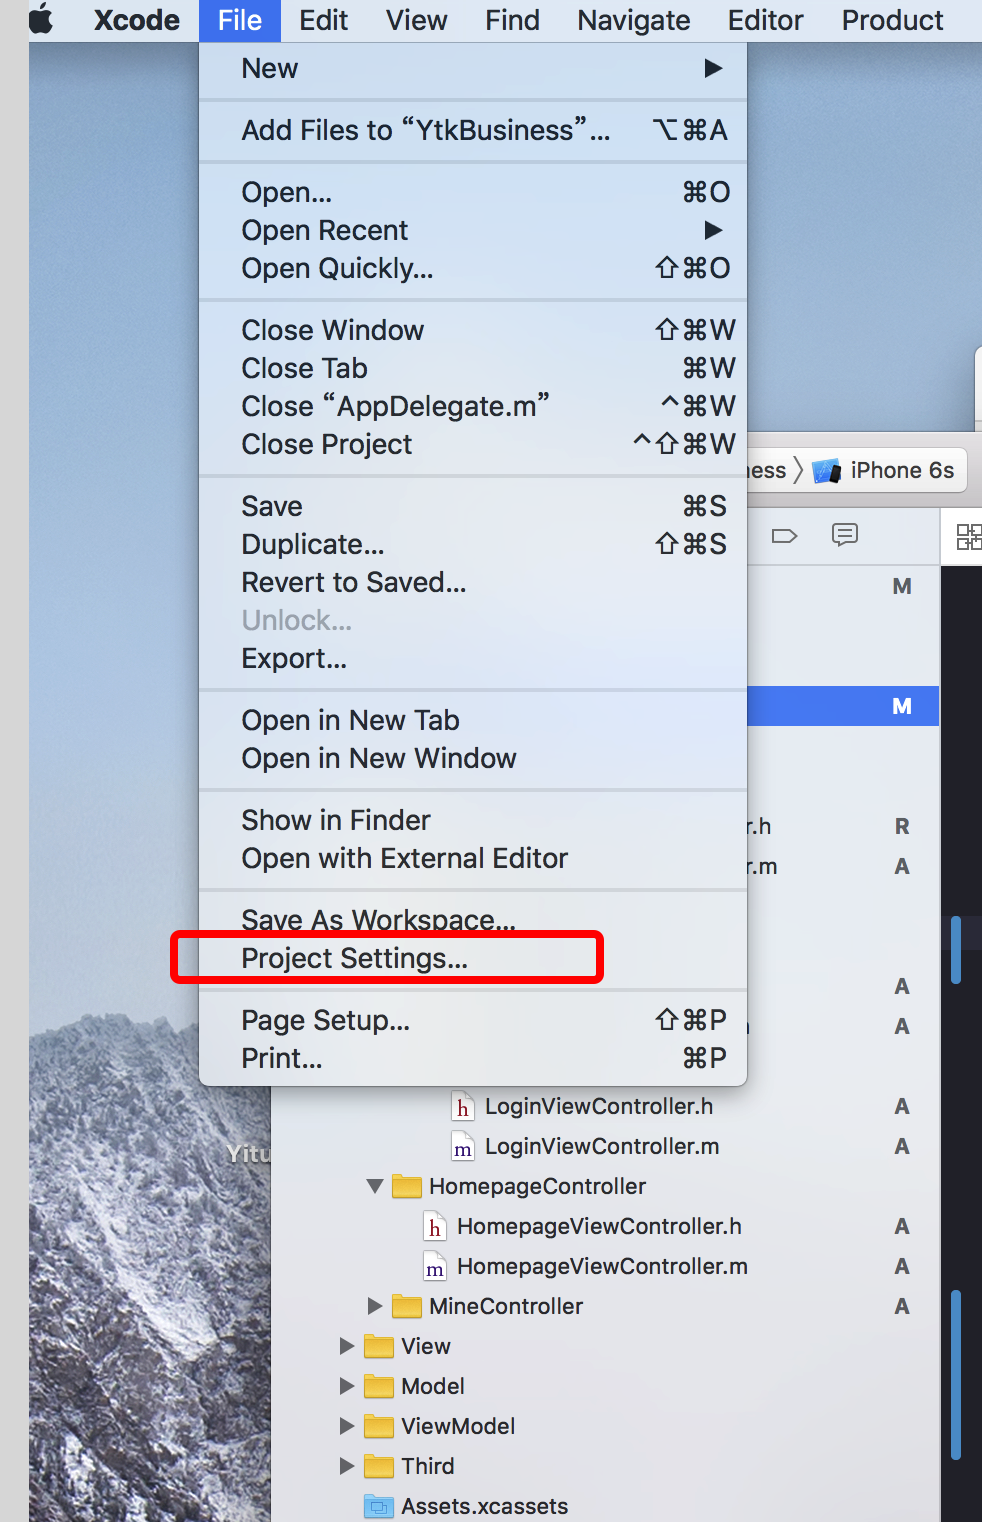
Task: Expand the Open Recent submenu
Action: tap(473, 230)
